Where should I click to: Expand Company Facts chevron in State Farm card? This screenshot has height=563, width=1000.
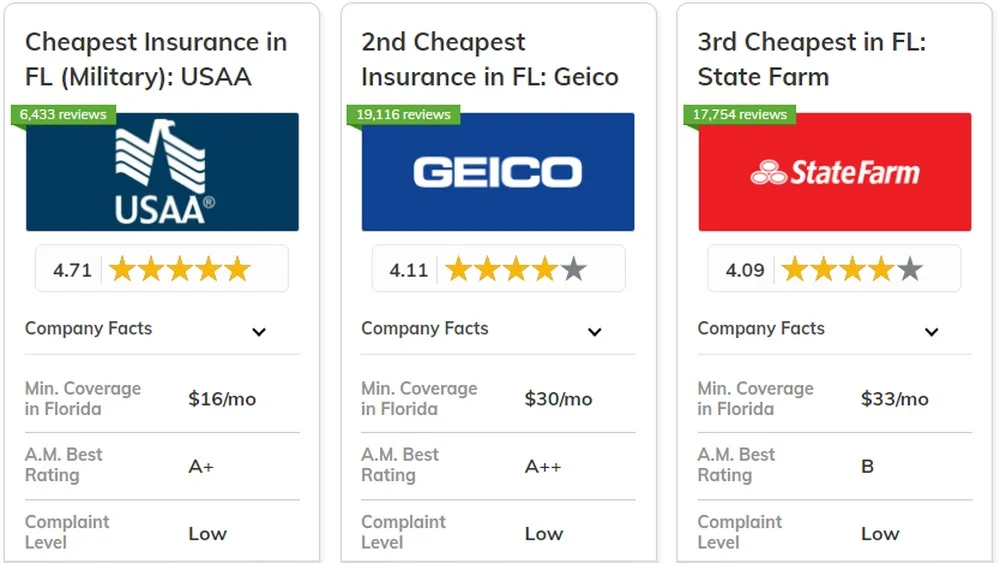pyautogui.click(x=931, y=332)
